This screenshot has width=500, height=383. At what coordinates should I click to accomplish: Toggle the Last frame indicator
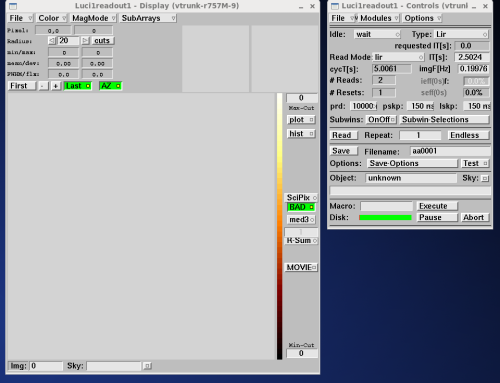point(78,86)
